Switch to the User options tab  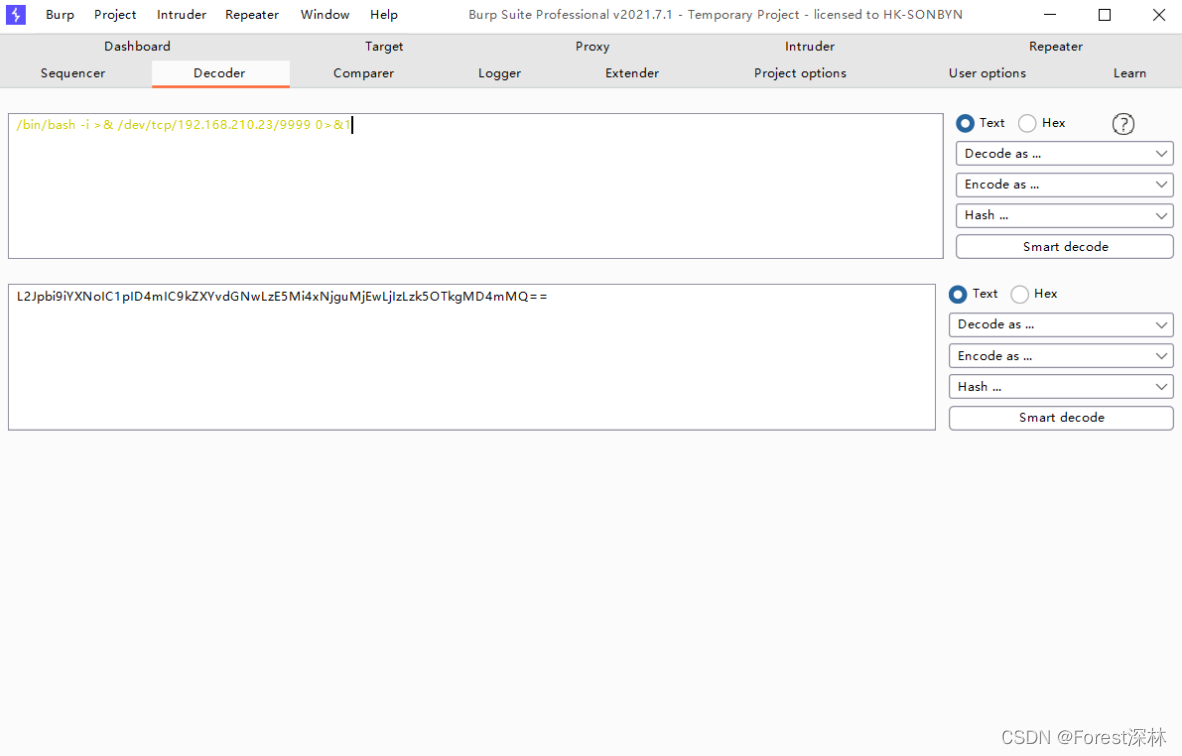point(987,73)
